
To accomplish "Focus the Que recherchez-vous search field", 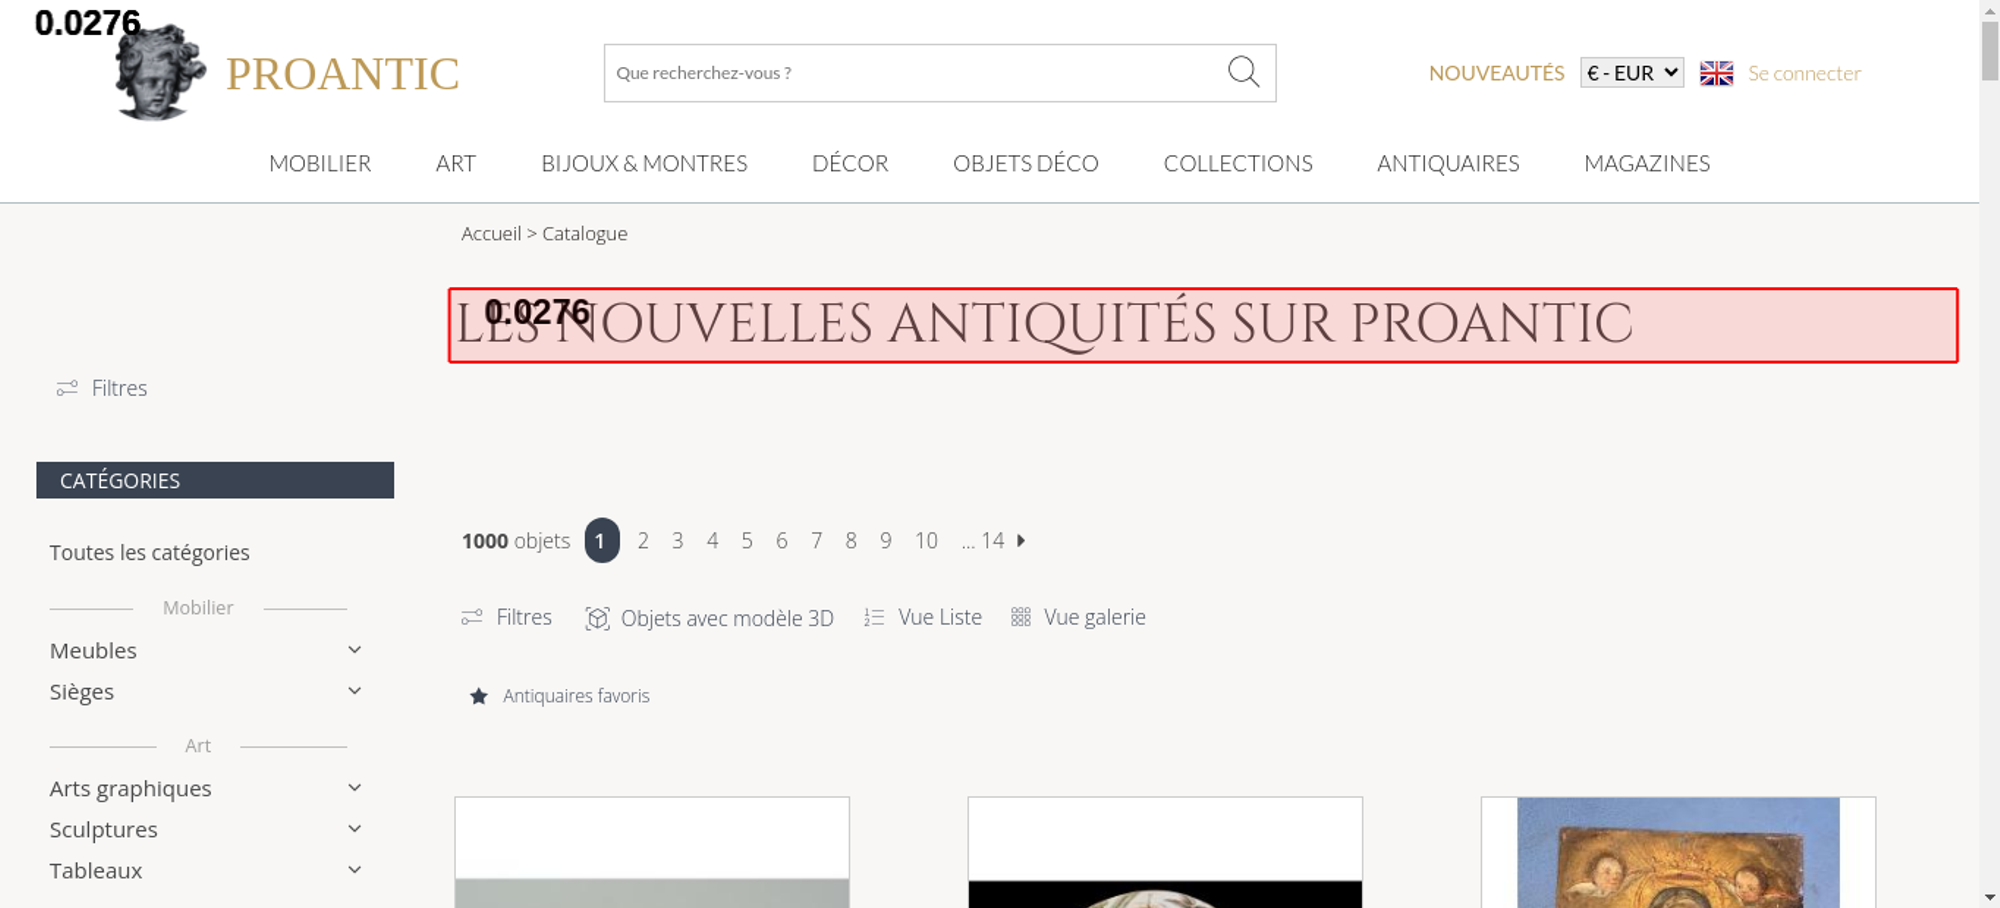I will (x=915, y=73).
